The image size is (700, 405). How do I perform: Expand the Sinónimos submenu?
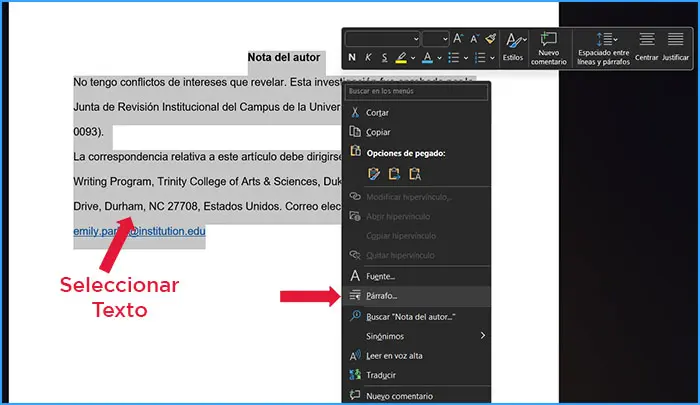pyautogui.click(x=416, y=336)
